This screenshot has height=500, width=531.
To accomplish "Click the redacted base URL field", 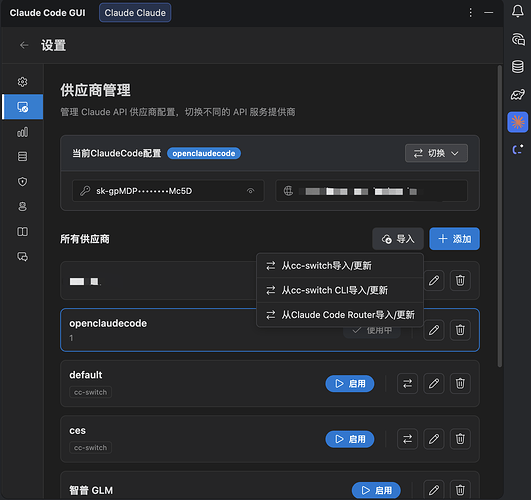I will pyautogui.click(x=371, y=191).
